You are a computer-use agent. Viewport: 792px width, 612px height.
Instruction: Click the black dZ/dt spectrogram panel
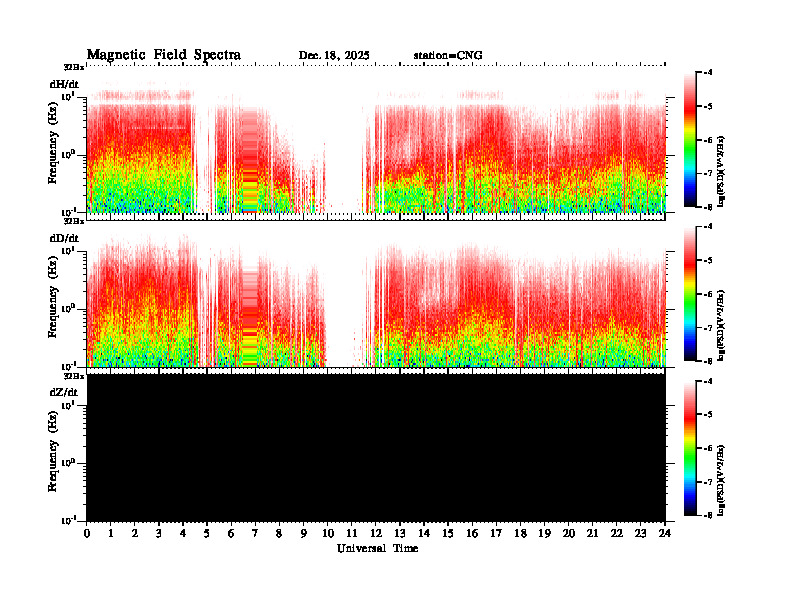pyautogui.click(x=376, y=447)
